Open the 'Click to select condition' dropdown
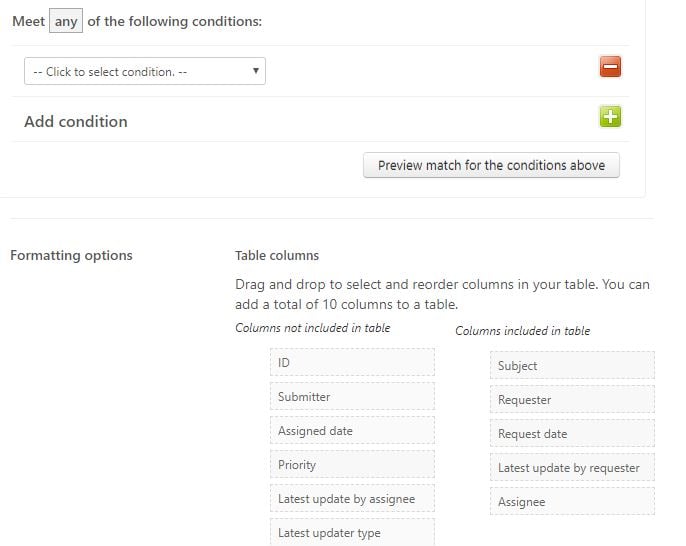Viewport: 686px width, 546px height. [x=145, y=71]
